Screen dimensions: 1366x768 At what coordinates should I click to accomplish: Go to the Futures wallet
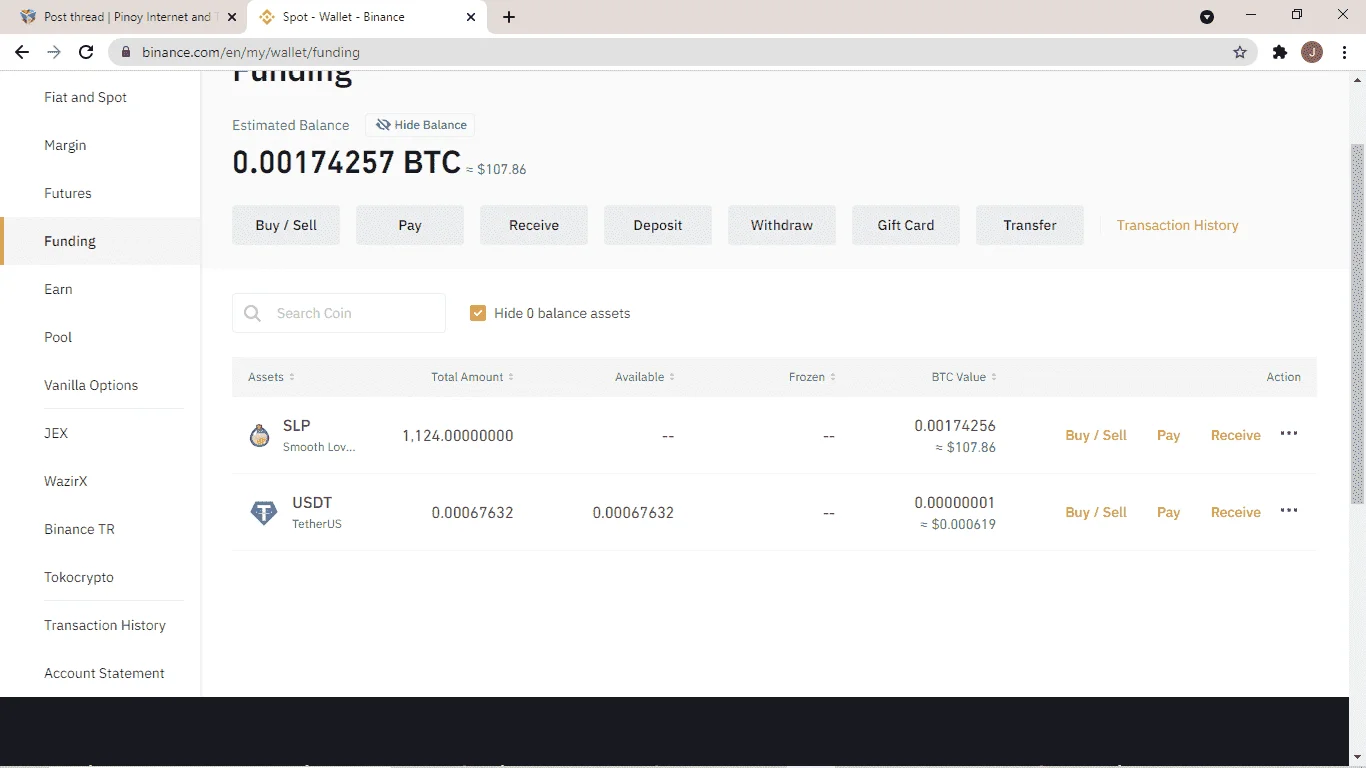68,193
